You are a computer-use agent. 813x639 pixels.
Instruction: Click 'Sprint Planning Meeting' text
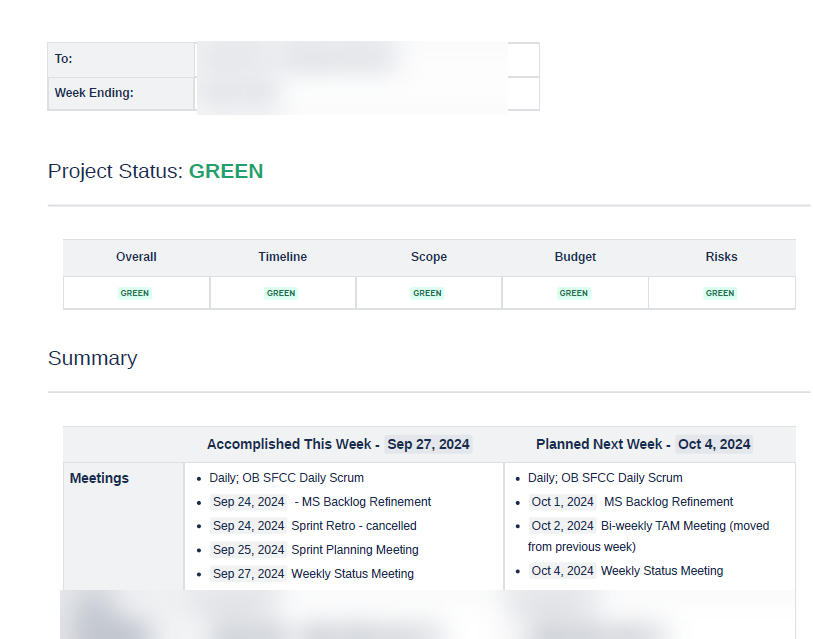point(355,550)
